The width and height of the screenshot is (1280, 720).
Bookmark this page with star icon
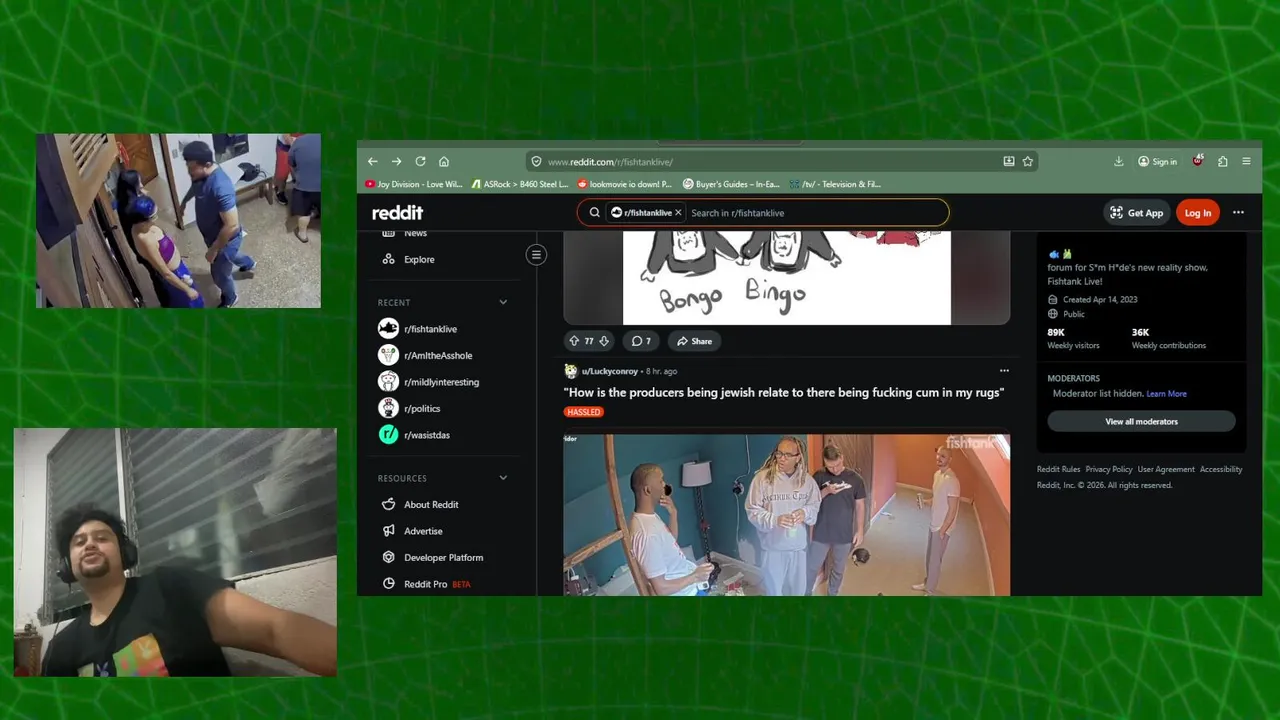[x=1027, y=161]
